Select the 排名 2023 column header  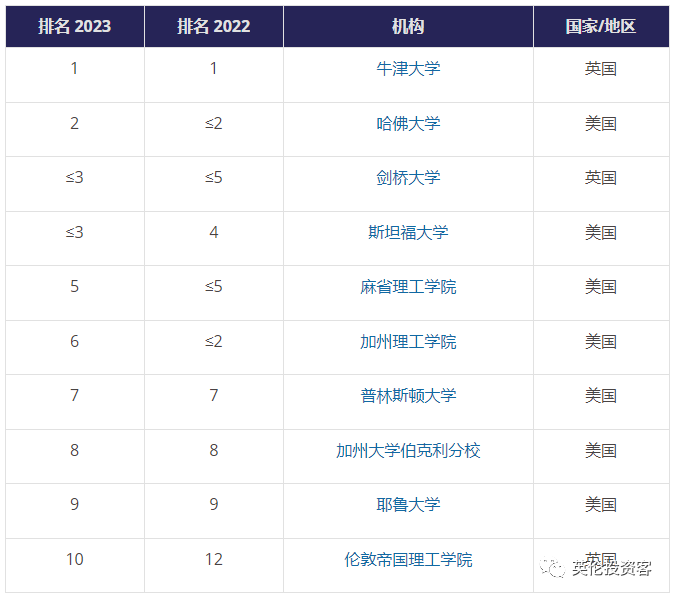(75, 26)
